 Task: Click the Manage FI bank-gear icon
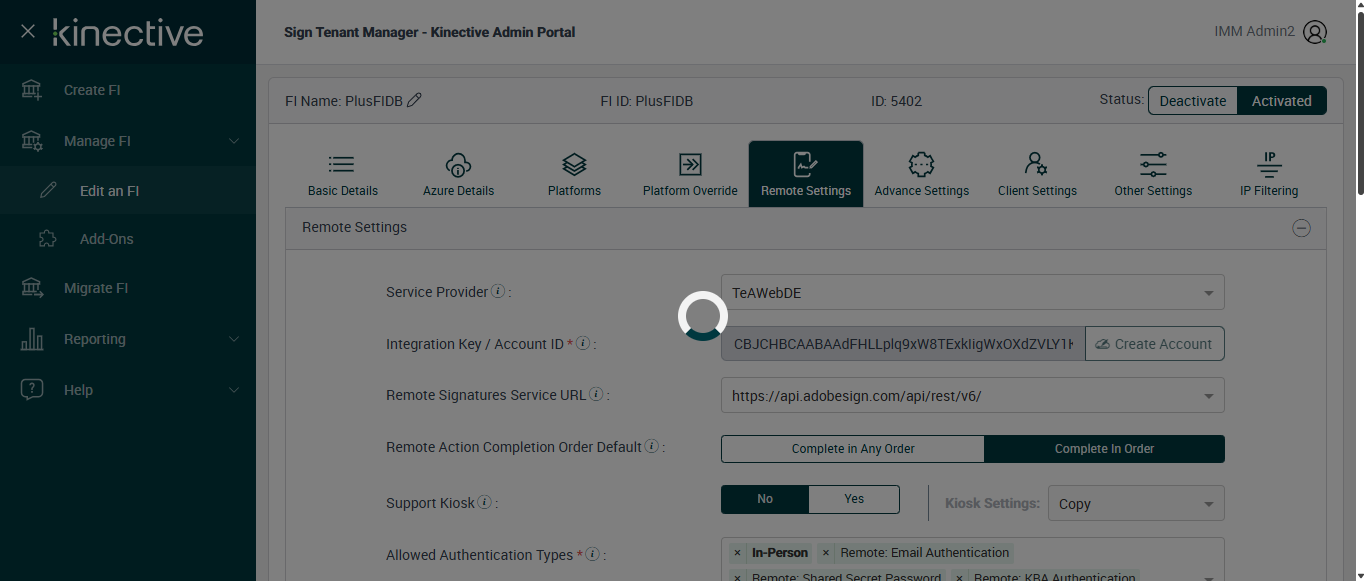32,141
